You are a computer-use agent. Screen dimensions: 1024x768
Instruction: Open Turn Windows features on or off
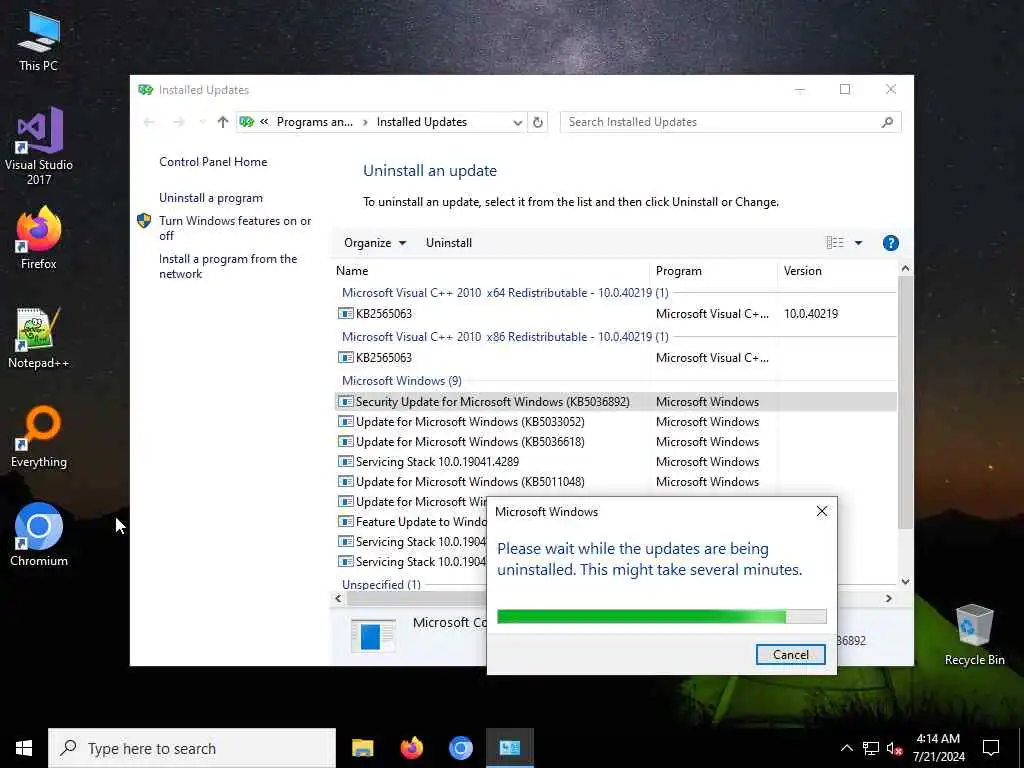234,228
